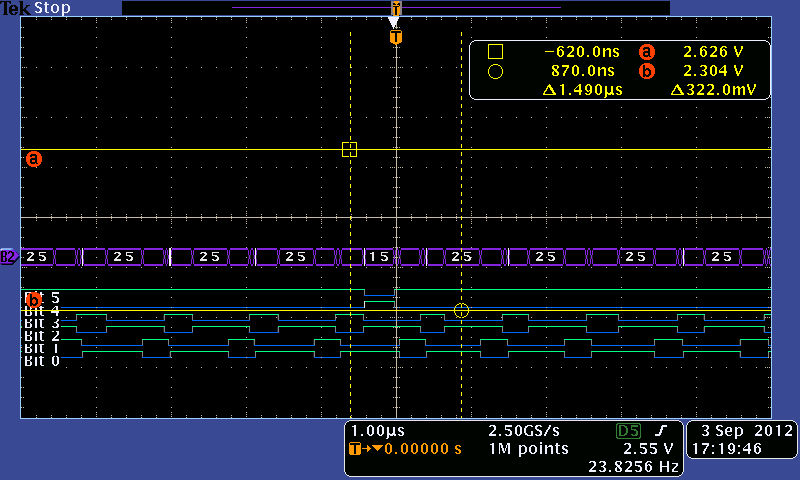Click the orange T delay icon in readout
Viewport: 800px width, 480px height.
tap(355, 449)
